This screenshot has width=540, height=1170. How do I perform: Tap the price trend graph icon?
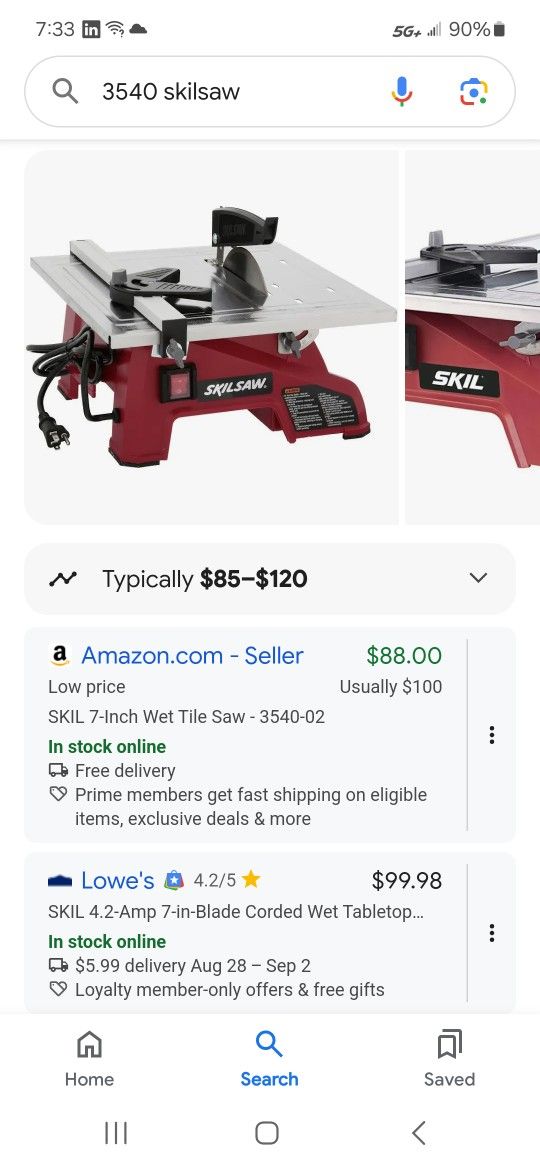point(63,578)
